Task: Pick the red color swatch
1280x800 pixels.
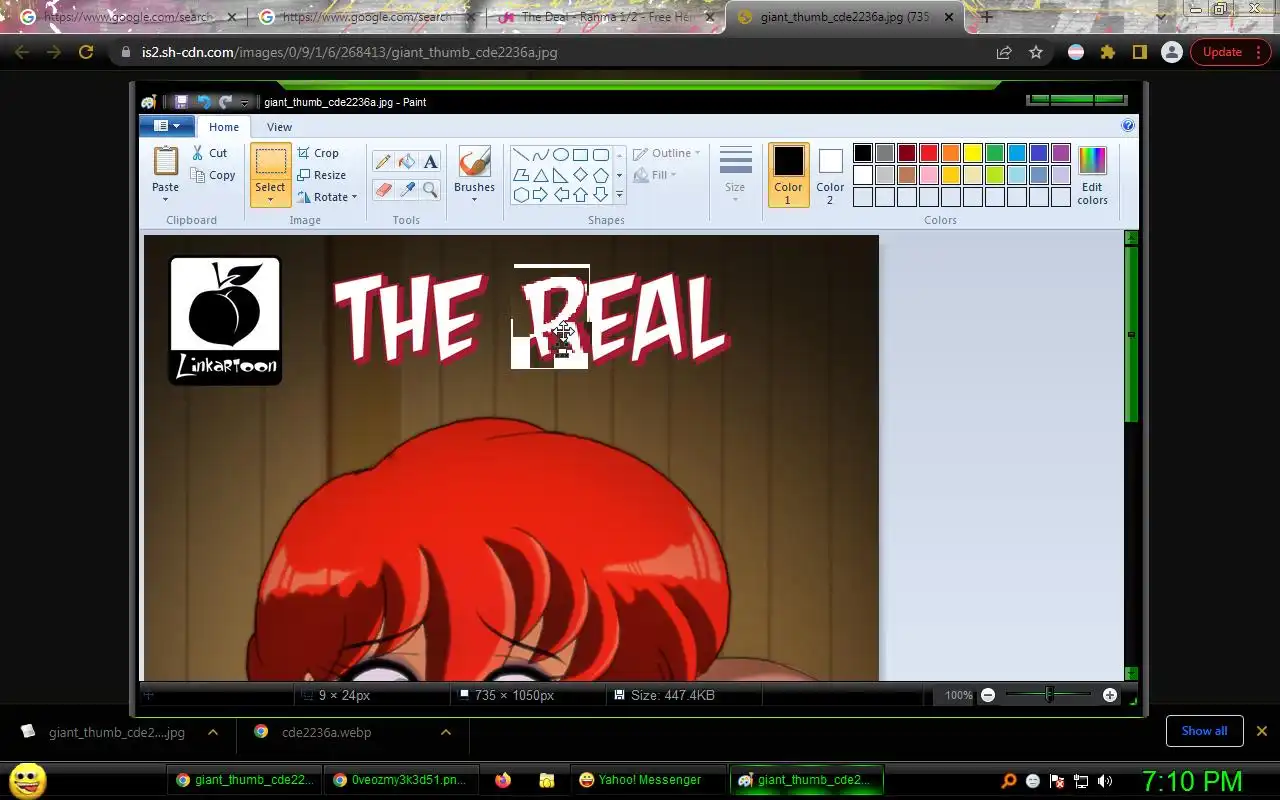Action: click(929, 153)
